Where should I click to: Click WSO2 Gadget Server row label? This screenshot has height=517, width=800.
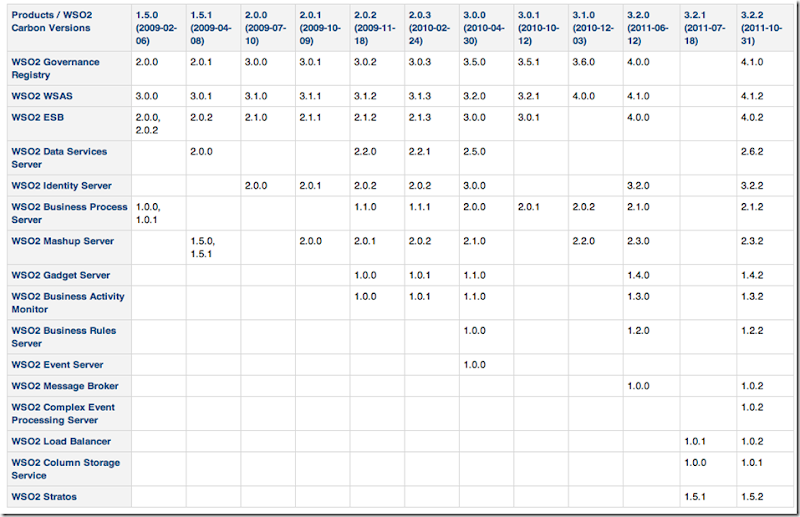[x=60, y=275]
